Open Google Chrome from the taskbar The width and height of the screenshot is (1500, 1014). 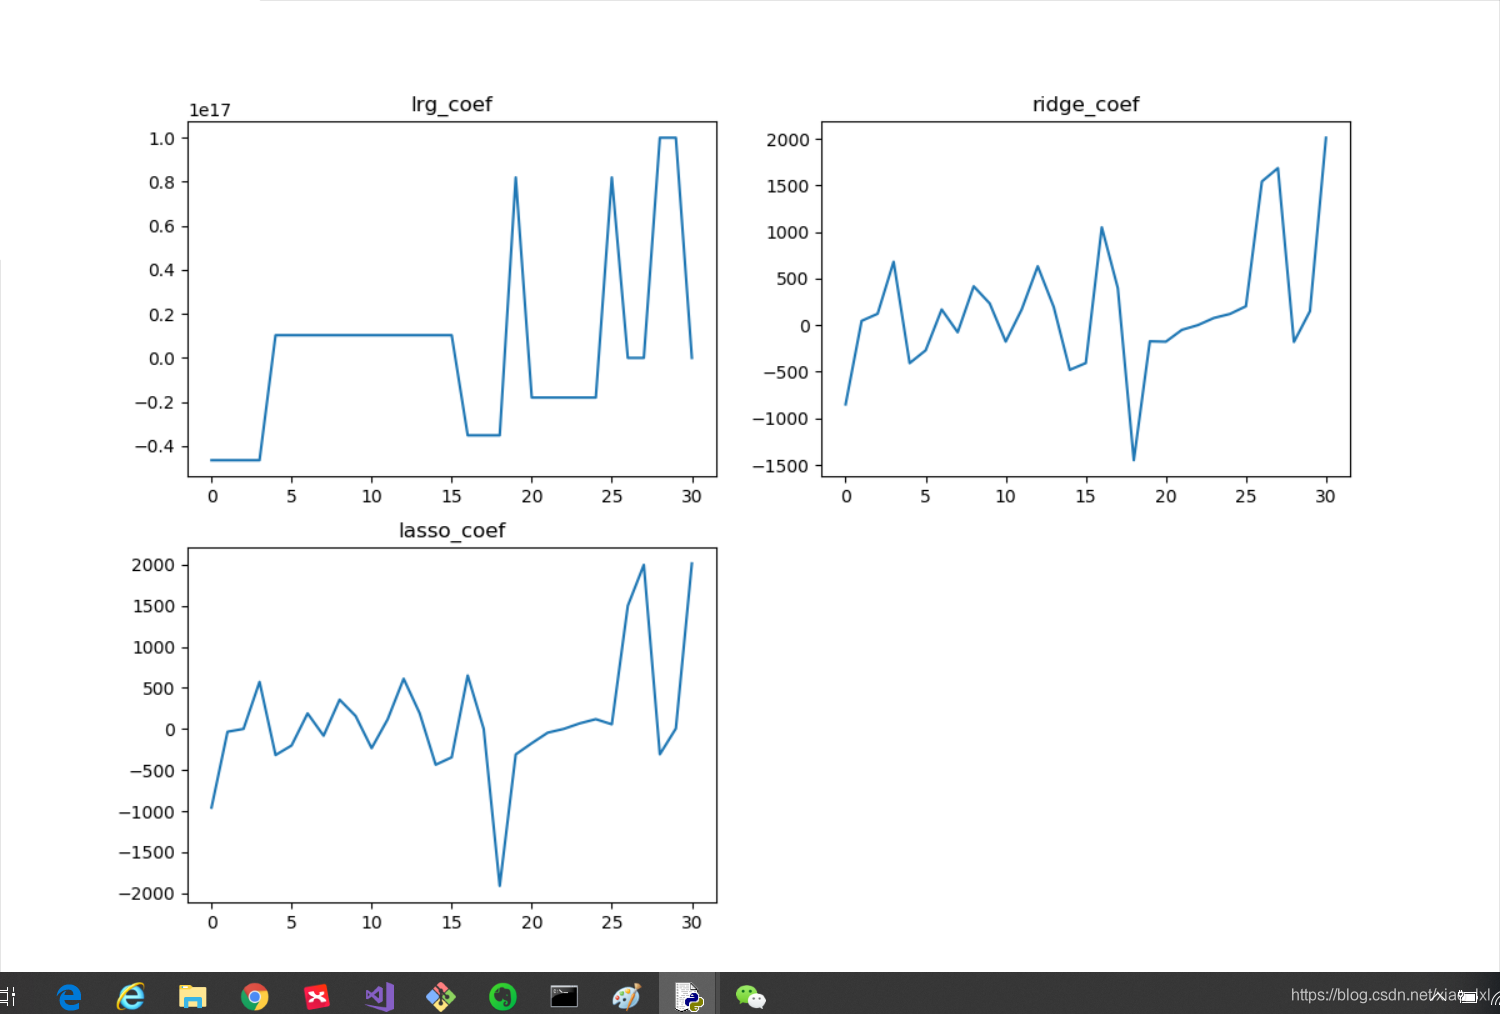coord(255,996)
